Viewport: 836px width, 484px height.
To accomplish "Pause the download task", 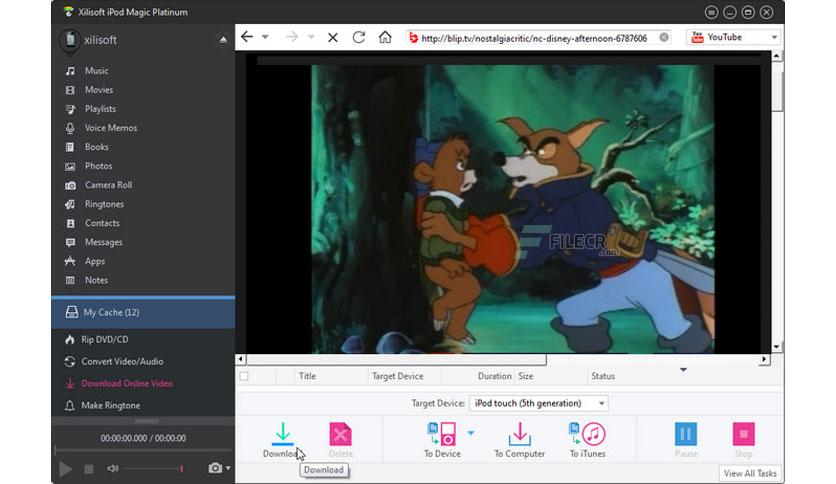I will tap(686, 440).
